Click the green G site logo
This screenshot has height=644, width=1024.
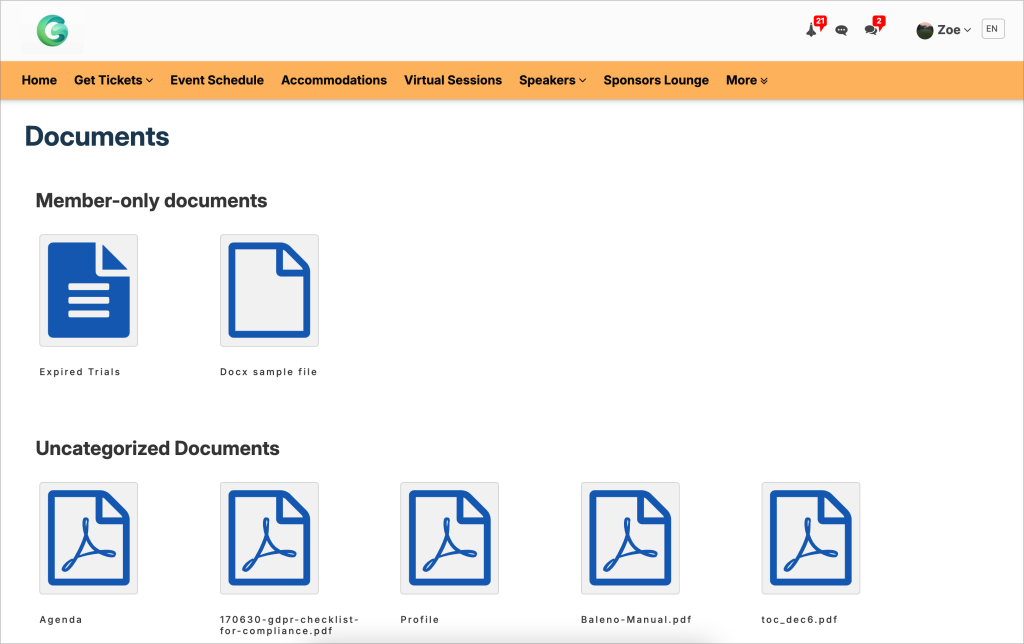tap(51, 30)
